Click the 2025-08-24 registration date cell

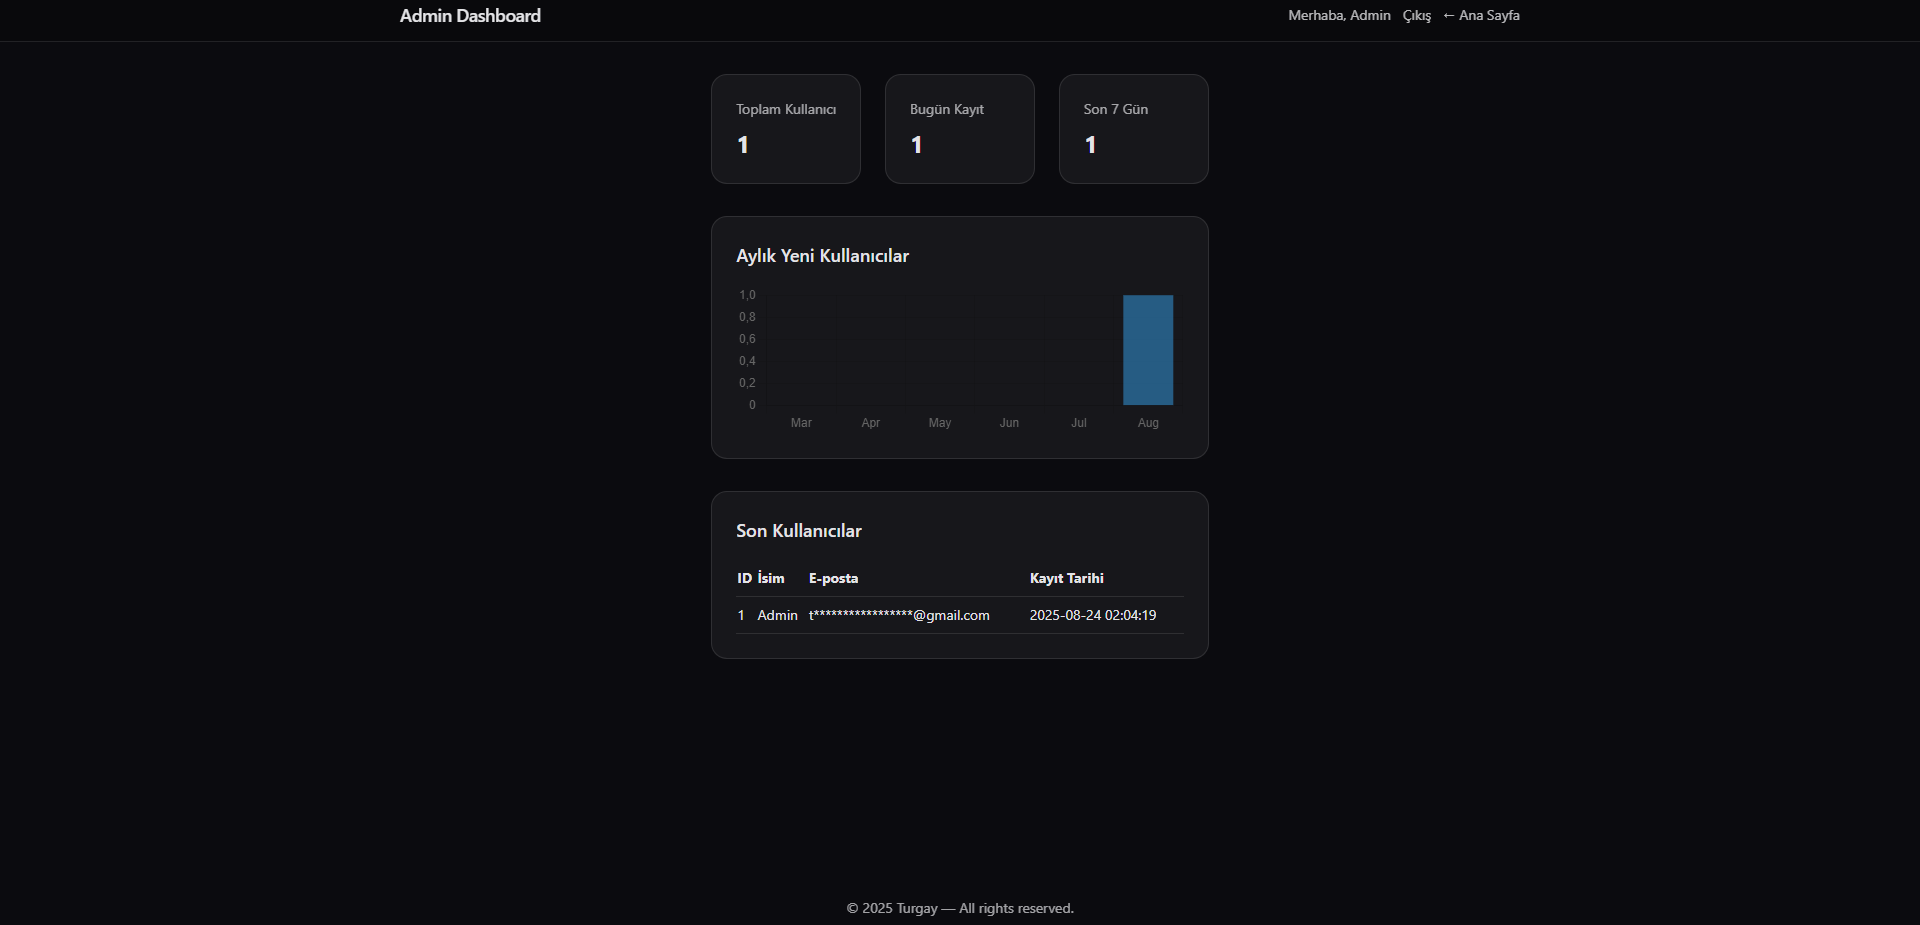point(1092,616)
